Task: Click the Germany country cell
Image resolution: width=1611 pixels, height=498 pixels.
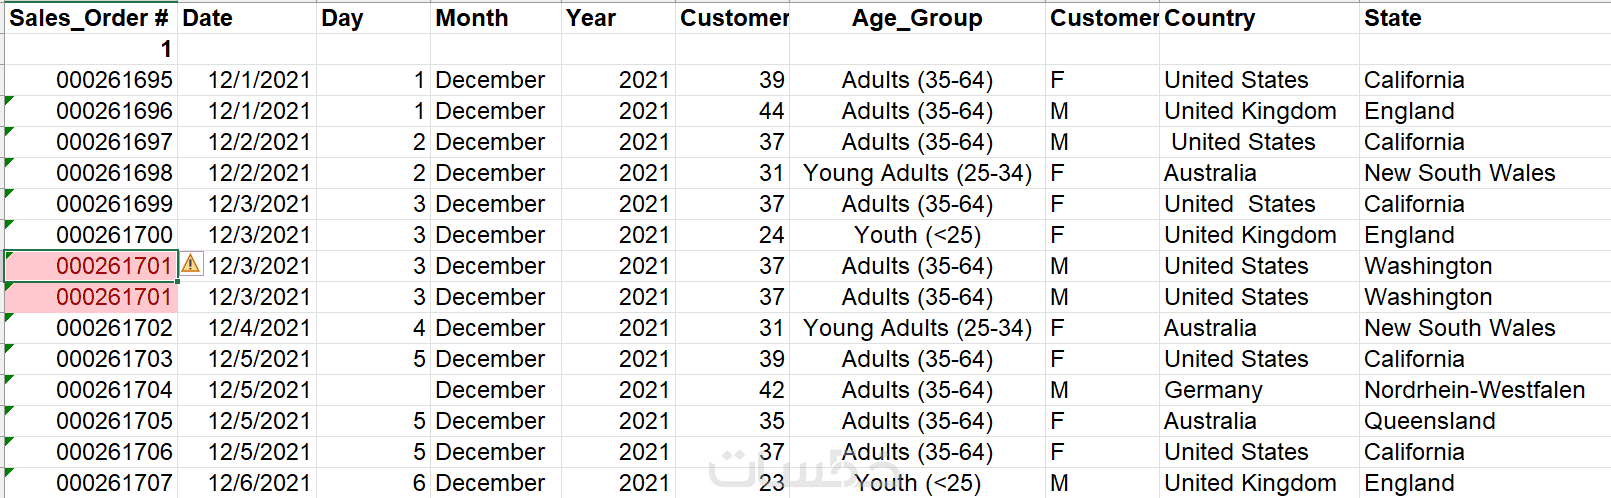Action: pyautogui.click(x=1213, y=390)
